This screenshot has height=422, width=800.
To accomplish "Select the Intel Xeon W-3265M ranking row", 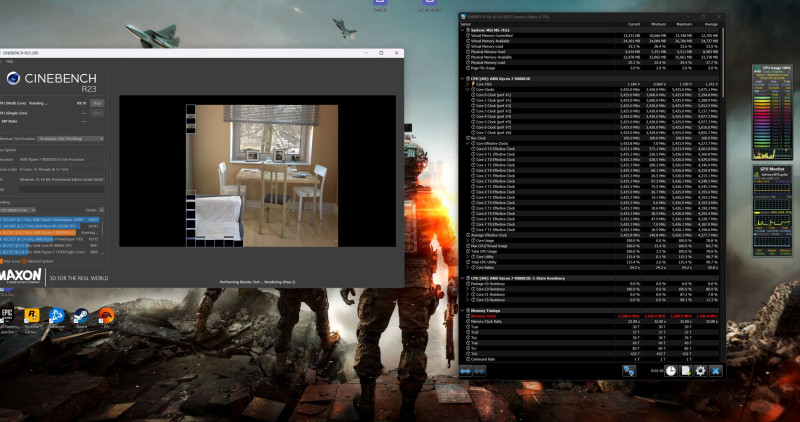I will pos(50,226).
